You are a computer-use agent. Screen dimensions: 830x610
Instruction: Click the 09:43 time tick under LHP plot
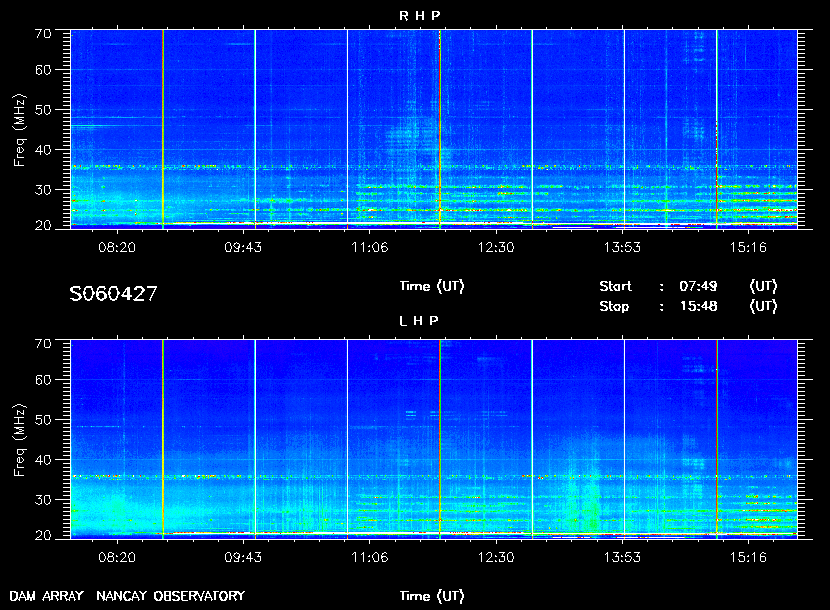[x=243, y=557]
